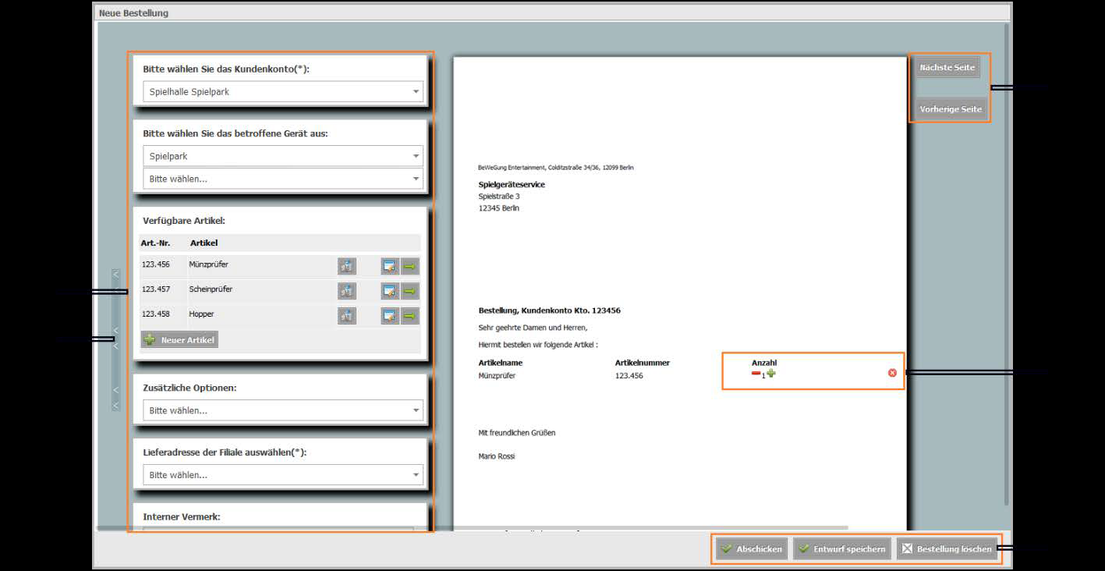Open the edit window icon for Scheinprüfer
The height and width of the screenshot is (571, 1105).
[x=390, y=290]
